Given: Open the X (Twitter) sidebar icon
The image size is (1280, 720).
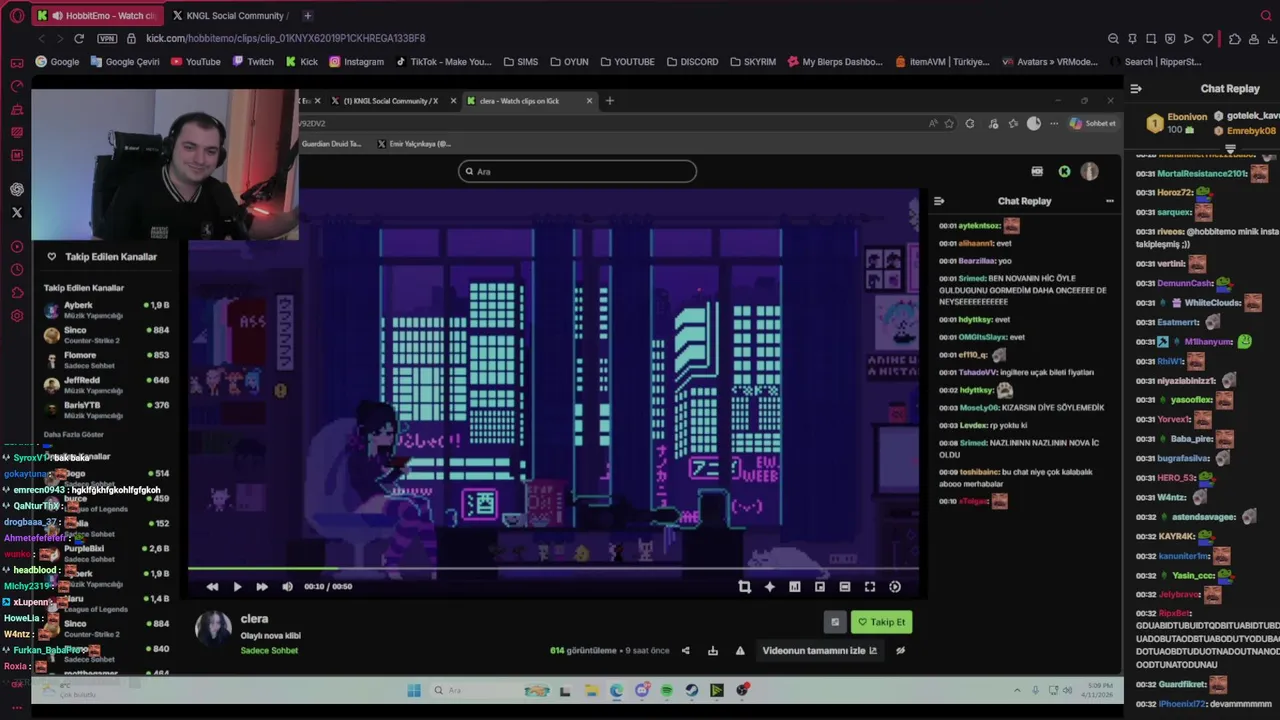Looking at the screenshot, I should (x=17, y=212).
